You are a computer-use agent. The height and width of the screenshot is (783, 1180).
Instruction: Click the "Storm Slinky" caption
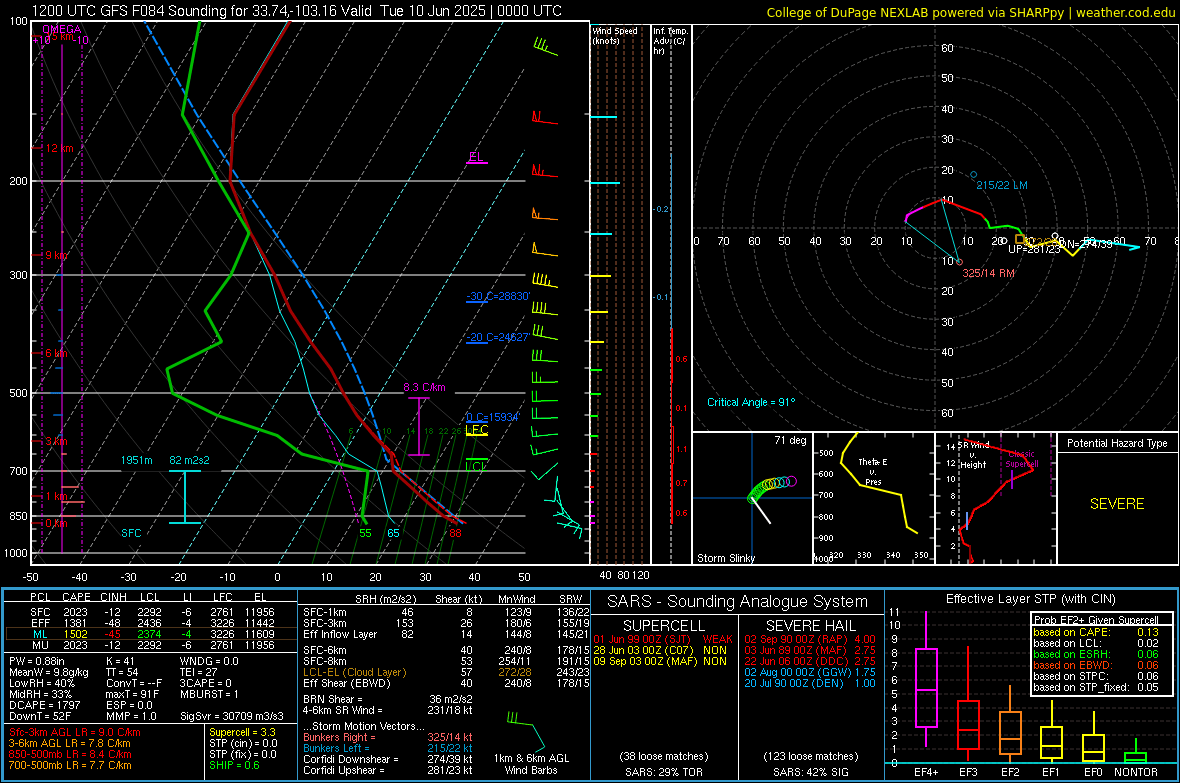pyautogui.click(x=726, y=558)
